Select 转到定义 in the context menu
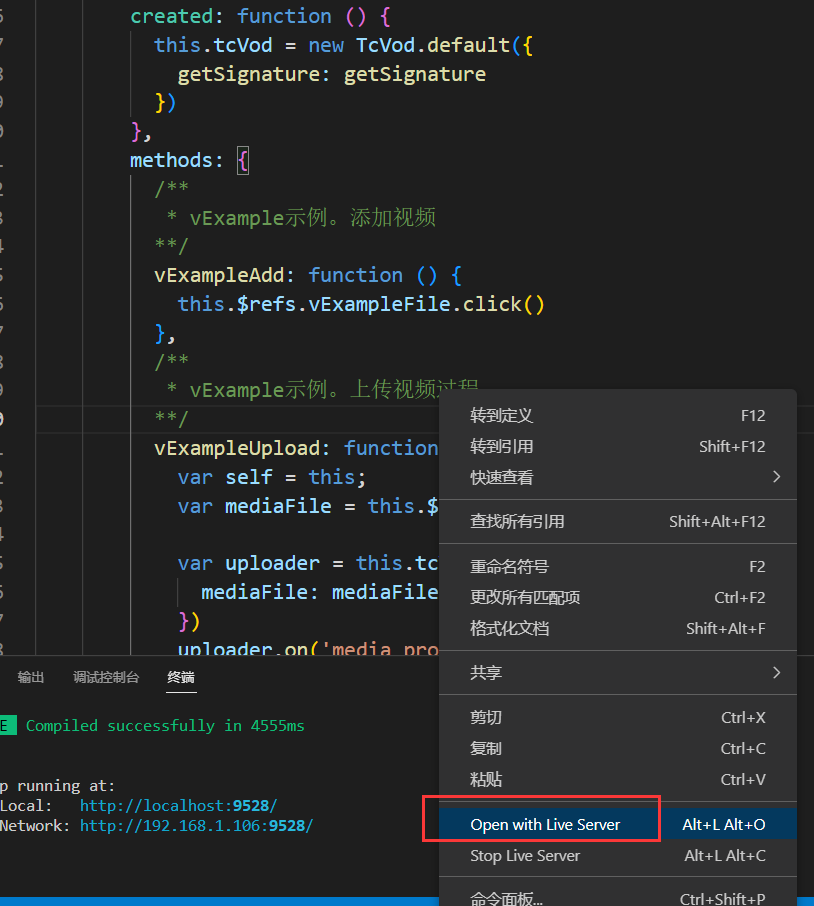Image resolution: width=814 pixels, height=906 pixels. (618, 415)
